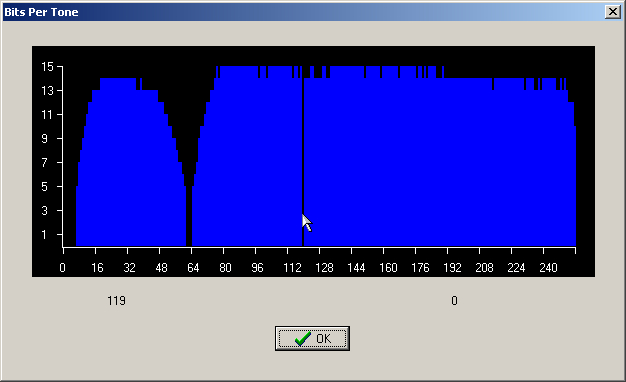Close the Bits Per Tone window

(x=612, y=12)
